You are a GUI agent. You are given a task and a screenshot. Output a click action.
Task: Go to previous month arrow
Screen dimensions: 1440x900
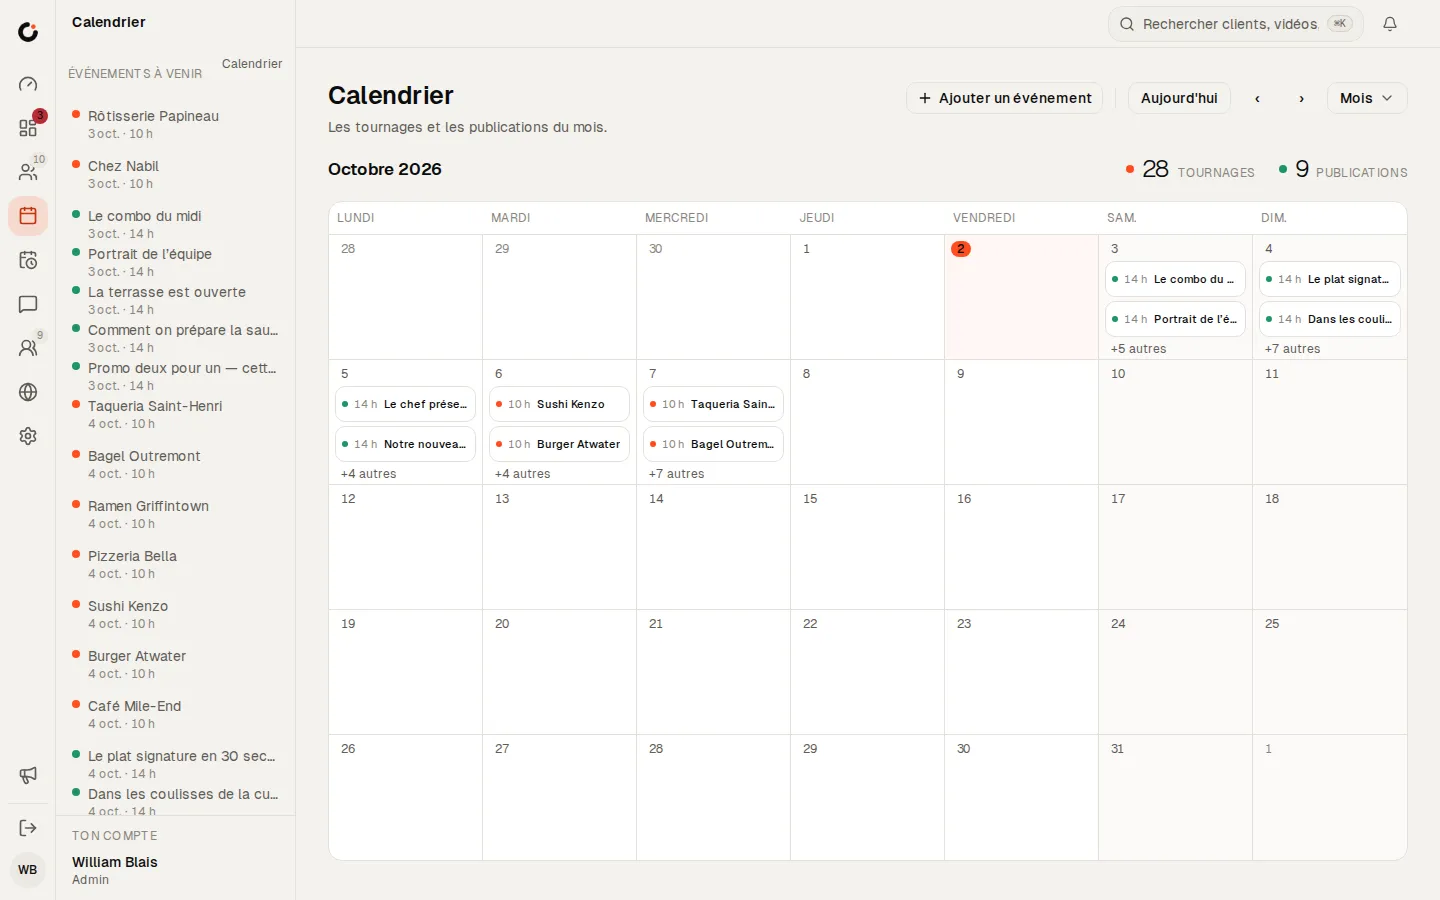click(1257, 98)
